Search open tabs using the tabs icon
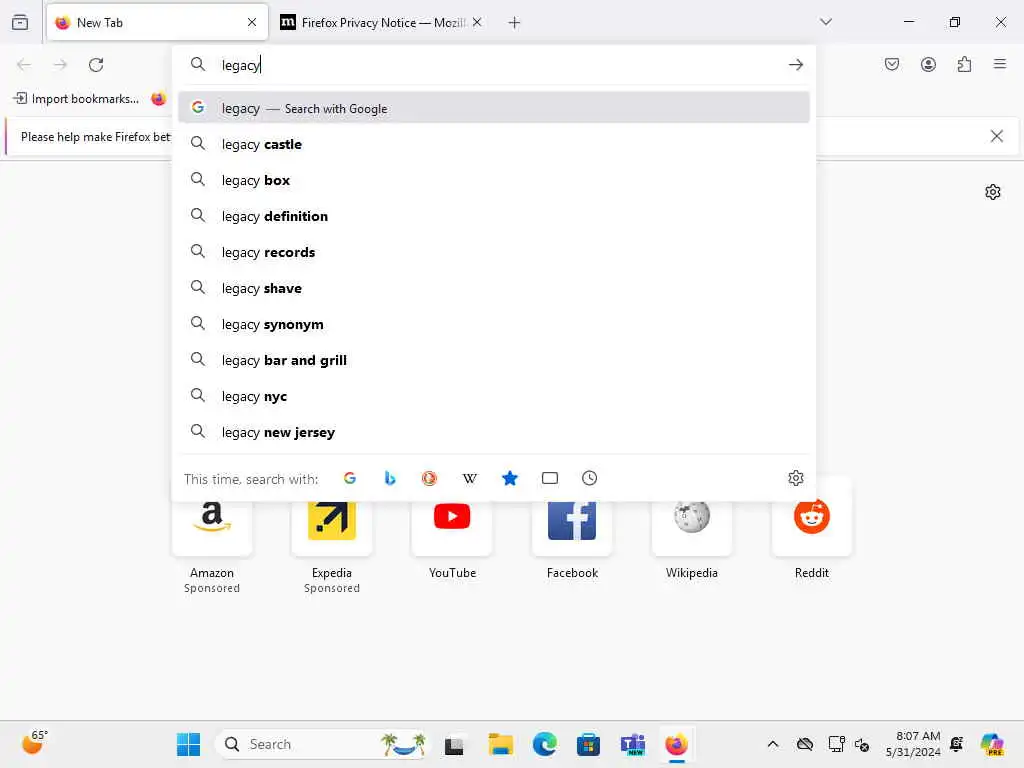Screen dimensions: 1024x768 coord(550,479)
